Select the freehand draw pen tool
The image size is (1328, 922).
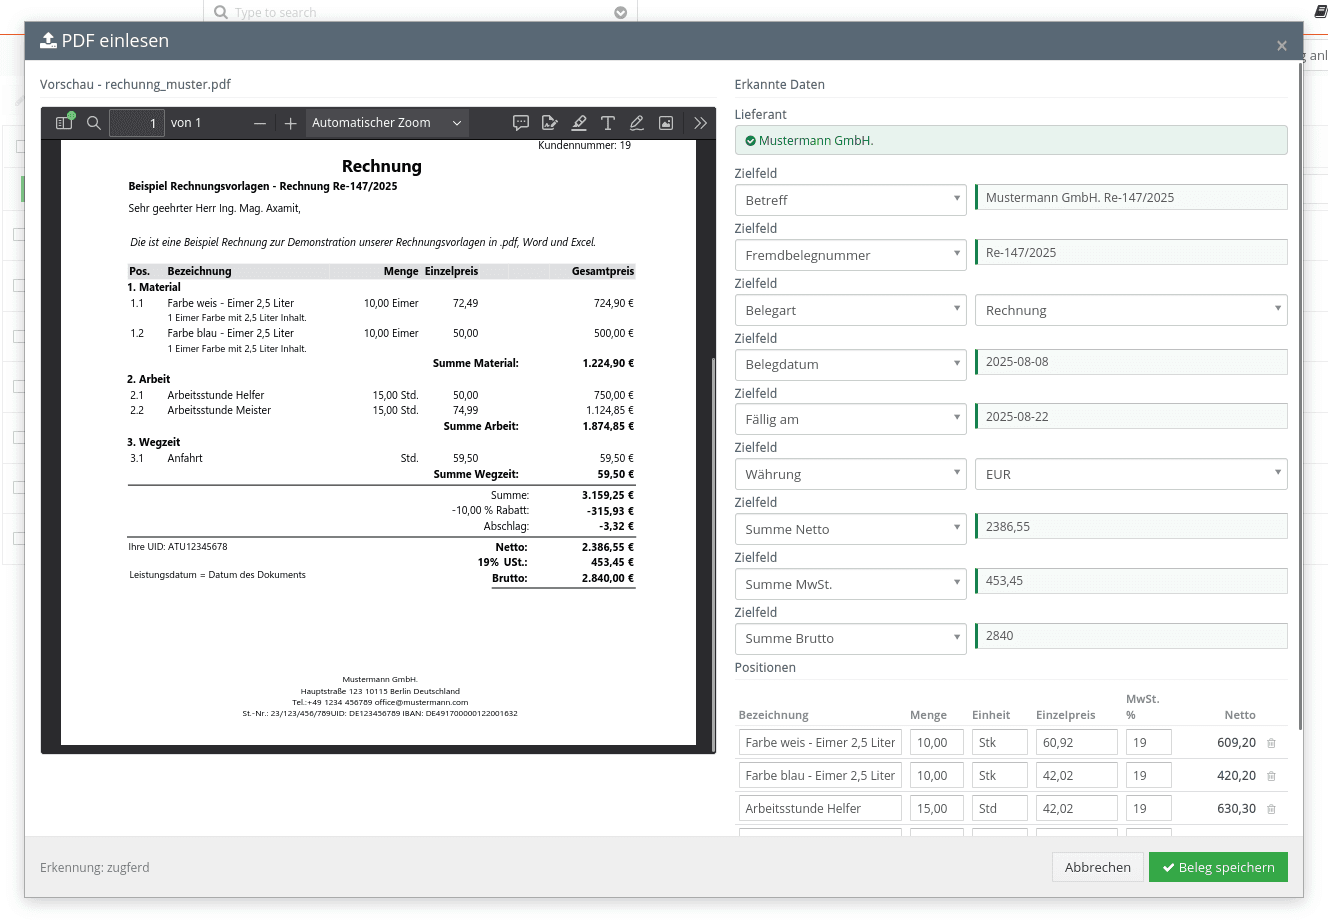pyautogui.click(x=636, y=123)
